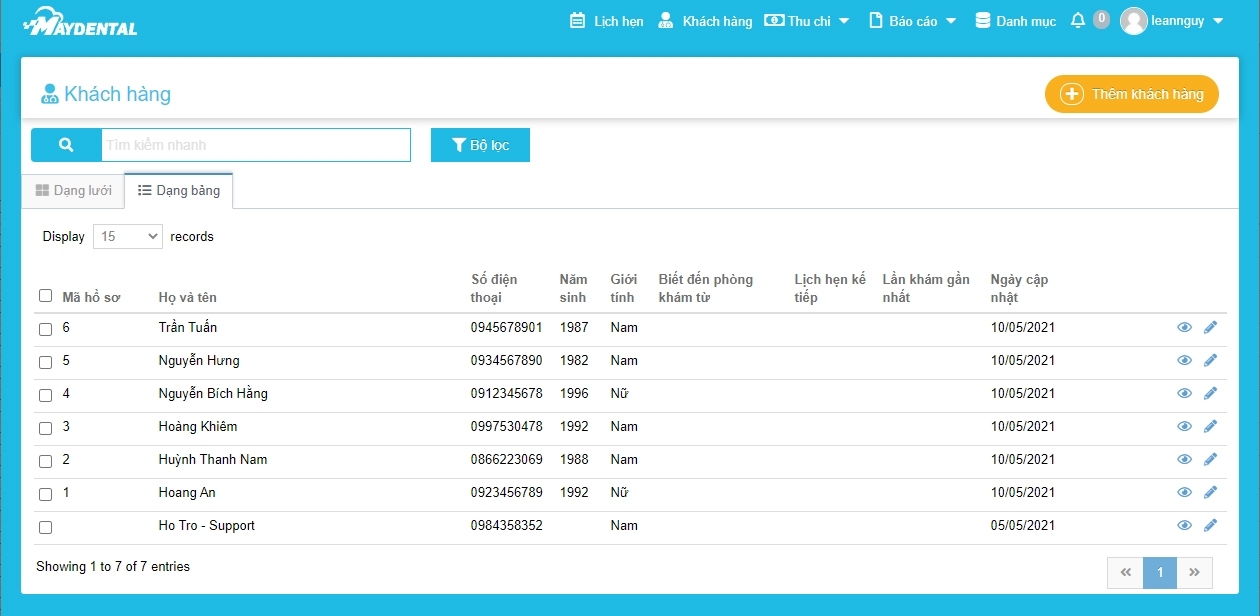Expand the Thu chi menu
The width and height of the screenshot is (1260, 616).
click(x=807, y=21)
